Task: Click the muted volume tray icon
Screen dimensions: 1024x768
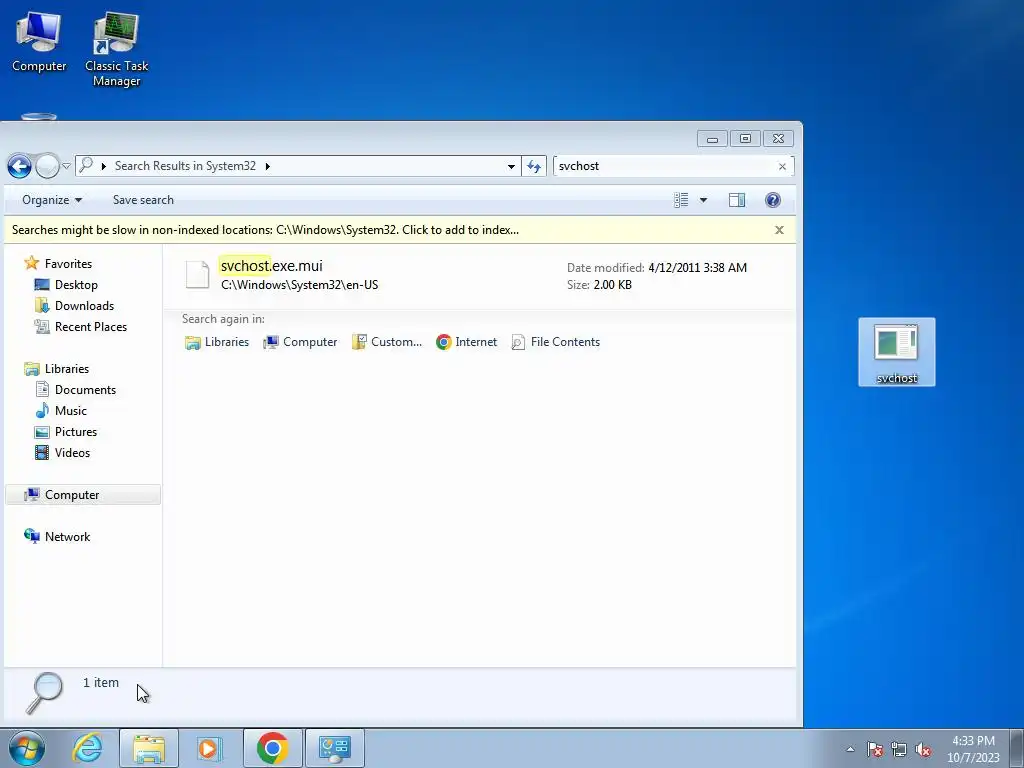Action: click(x=923, y=749)
